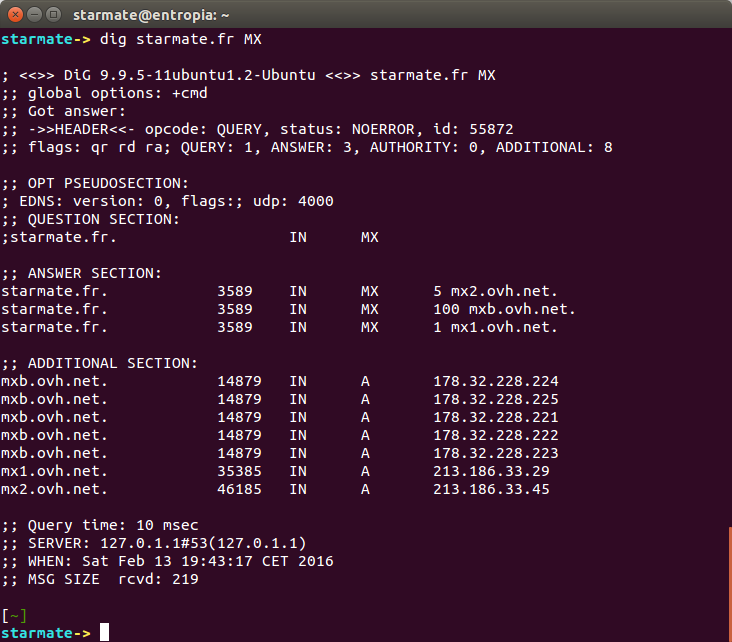Maximize the terminal window
Screen dimensions: 732x642
point(52,13)
